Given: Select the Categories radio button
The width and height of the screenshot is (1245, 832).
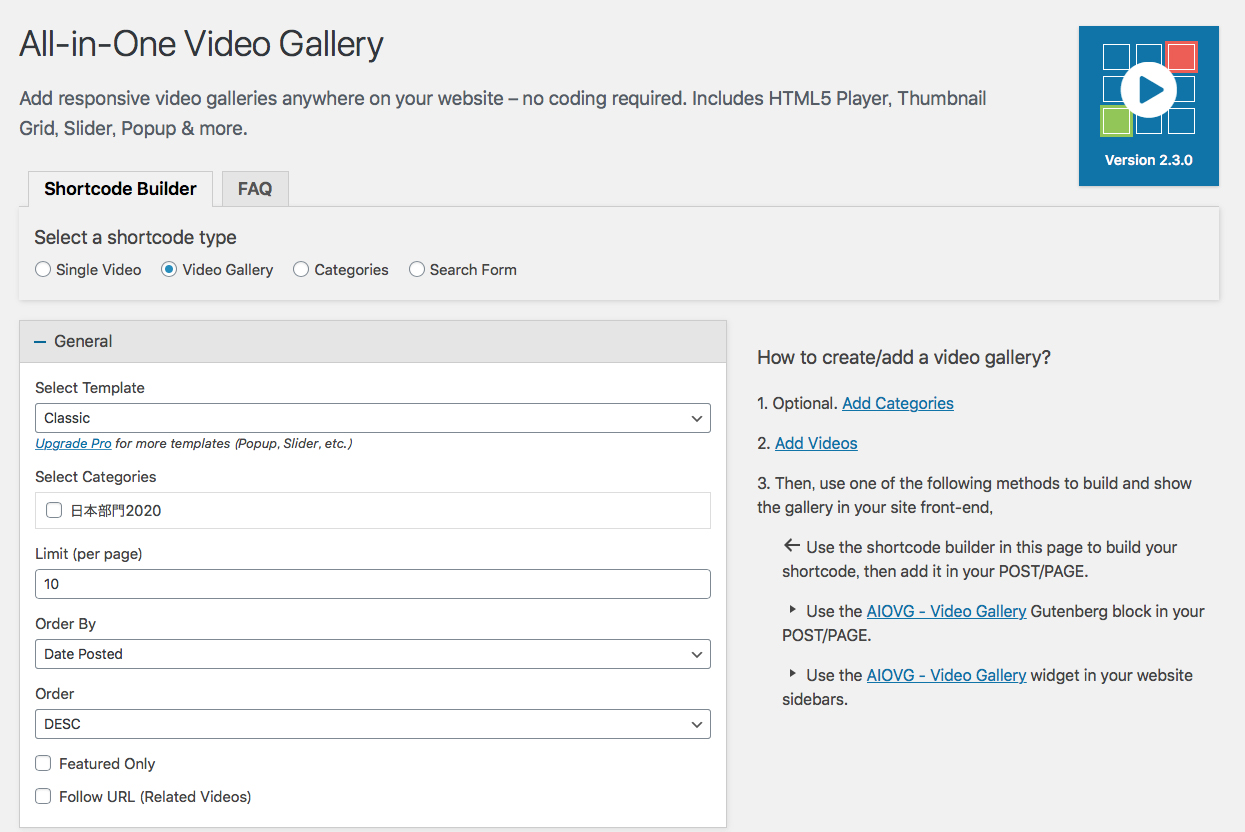Looking at the screenshot, I should click(301, 270).
